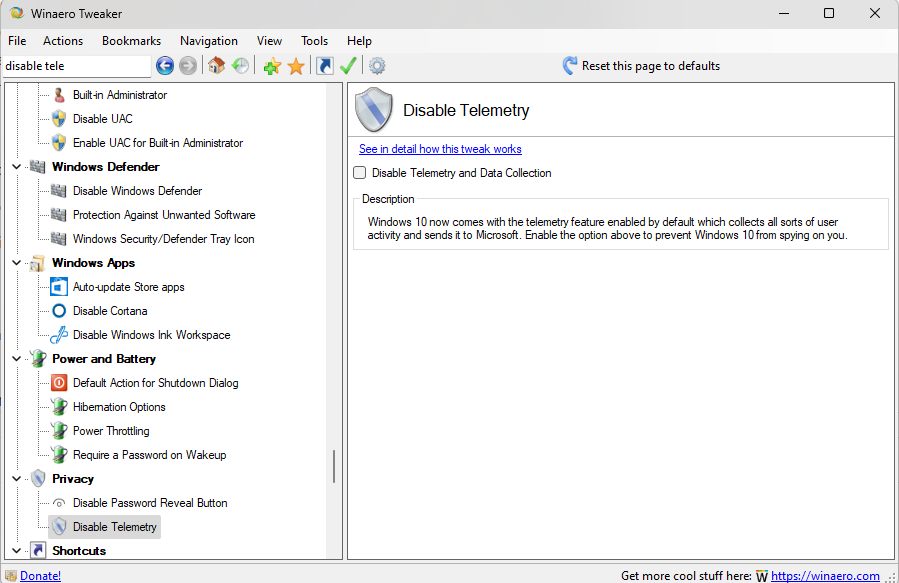Image resolution: width=899 pixels, height=583 pixels.
Task: Open 'See in detail how this tweak works' link
Action: [x=440, y=149]
